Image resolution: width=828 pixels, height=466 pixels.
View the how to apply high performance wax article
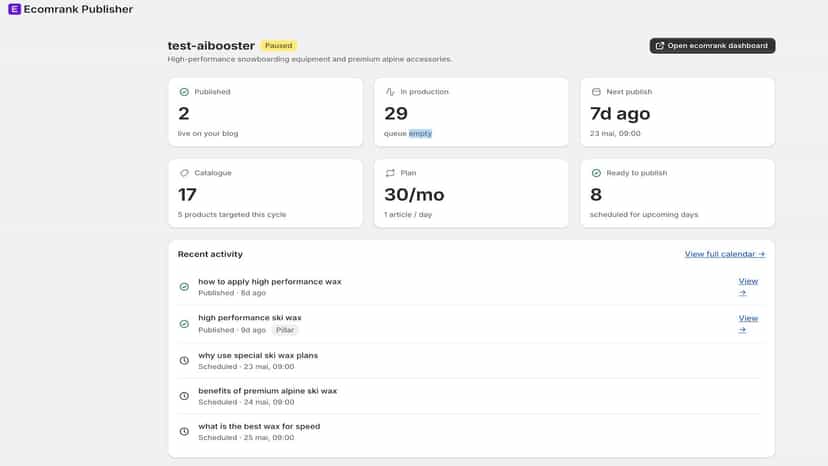748,286
